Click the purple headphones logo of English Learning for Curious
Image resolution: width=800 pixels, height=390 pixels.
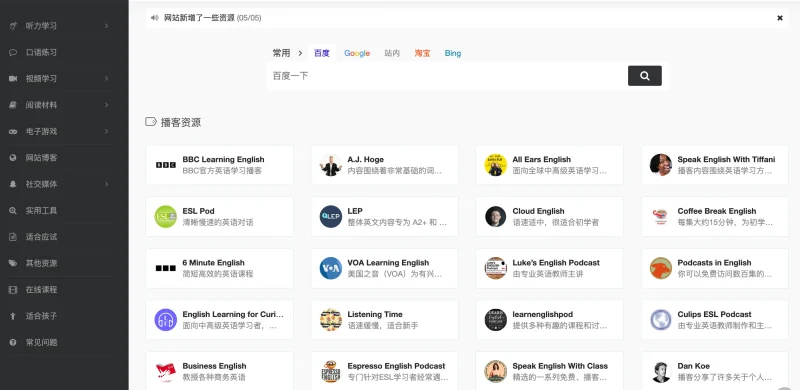tap(166, 320)
